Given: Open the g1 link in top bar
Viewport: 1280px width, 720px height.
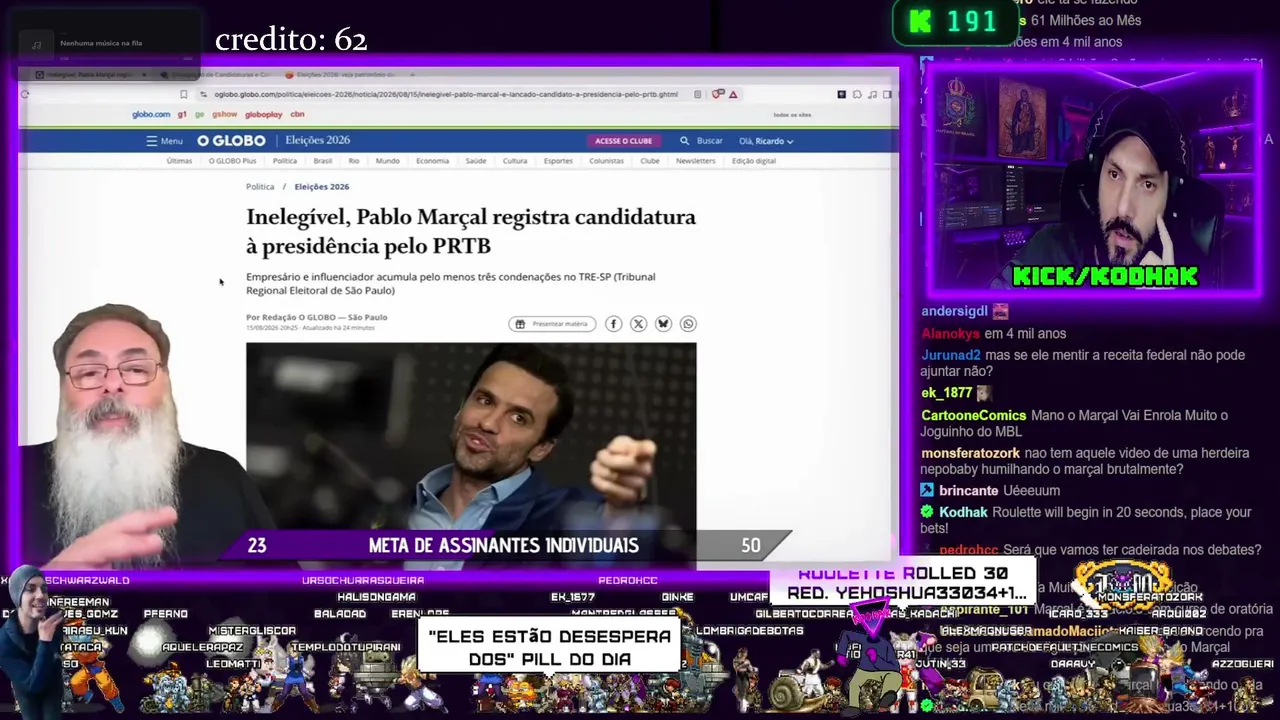Looking at the screenshot, I should tap(183, 115).
